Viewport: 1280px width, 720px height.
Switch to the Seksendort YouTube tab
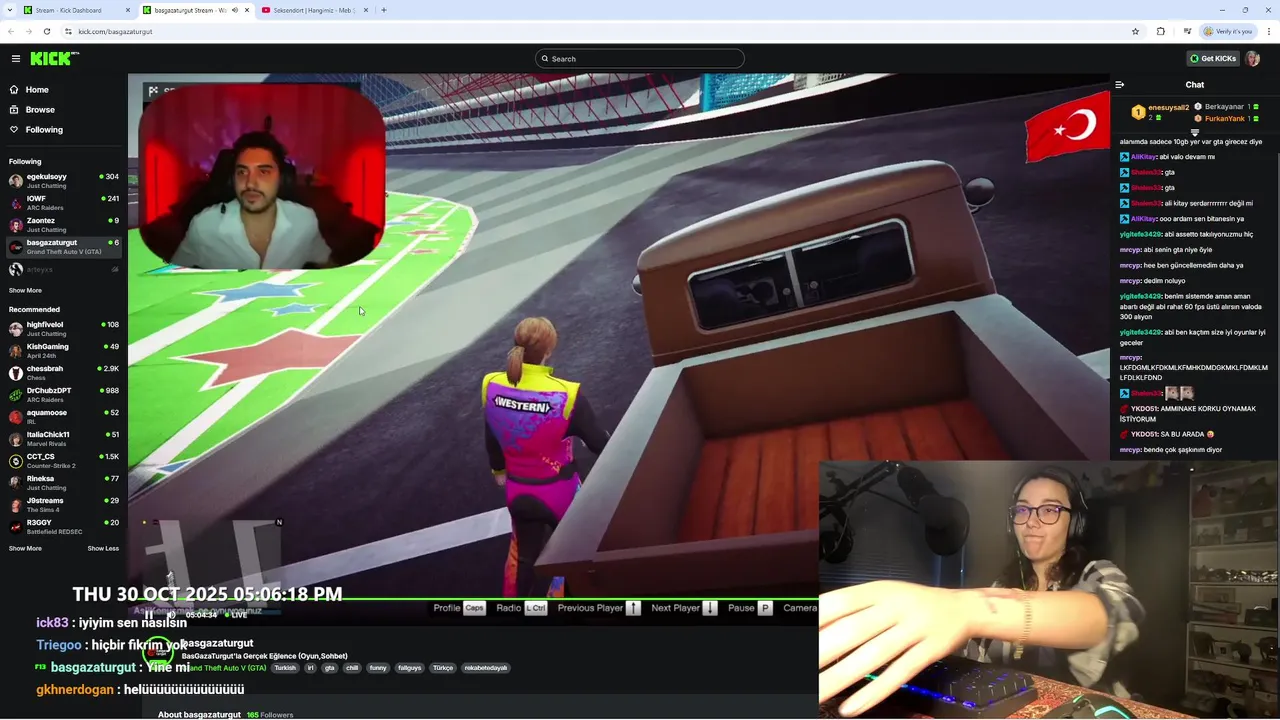[x=314, y=10]
